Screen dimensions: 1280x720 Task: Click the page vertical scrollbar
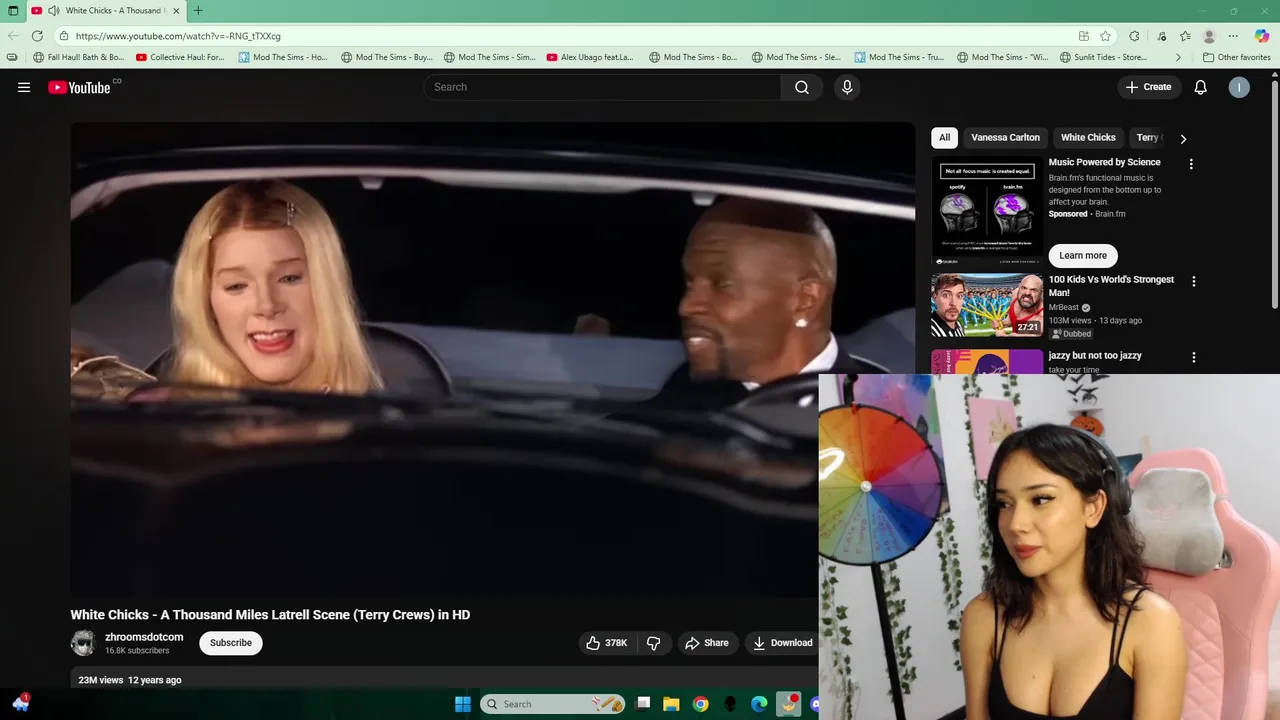click(x=1274, y=195)
